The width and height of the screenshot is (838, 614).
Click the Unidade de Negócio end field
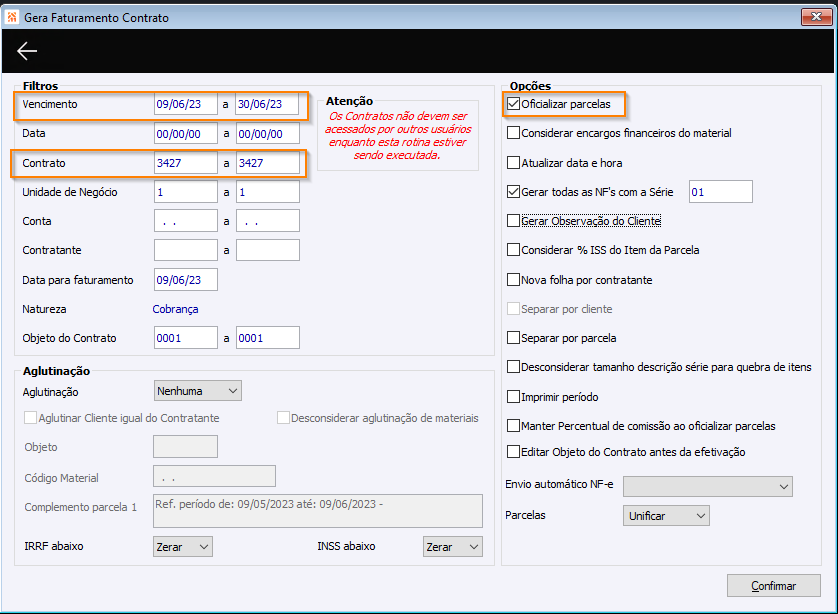(x=267, y=192)
